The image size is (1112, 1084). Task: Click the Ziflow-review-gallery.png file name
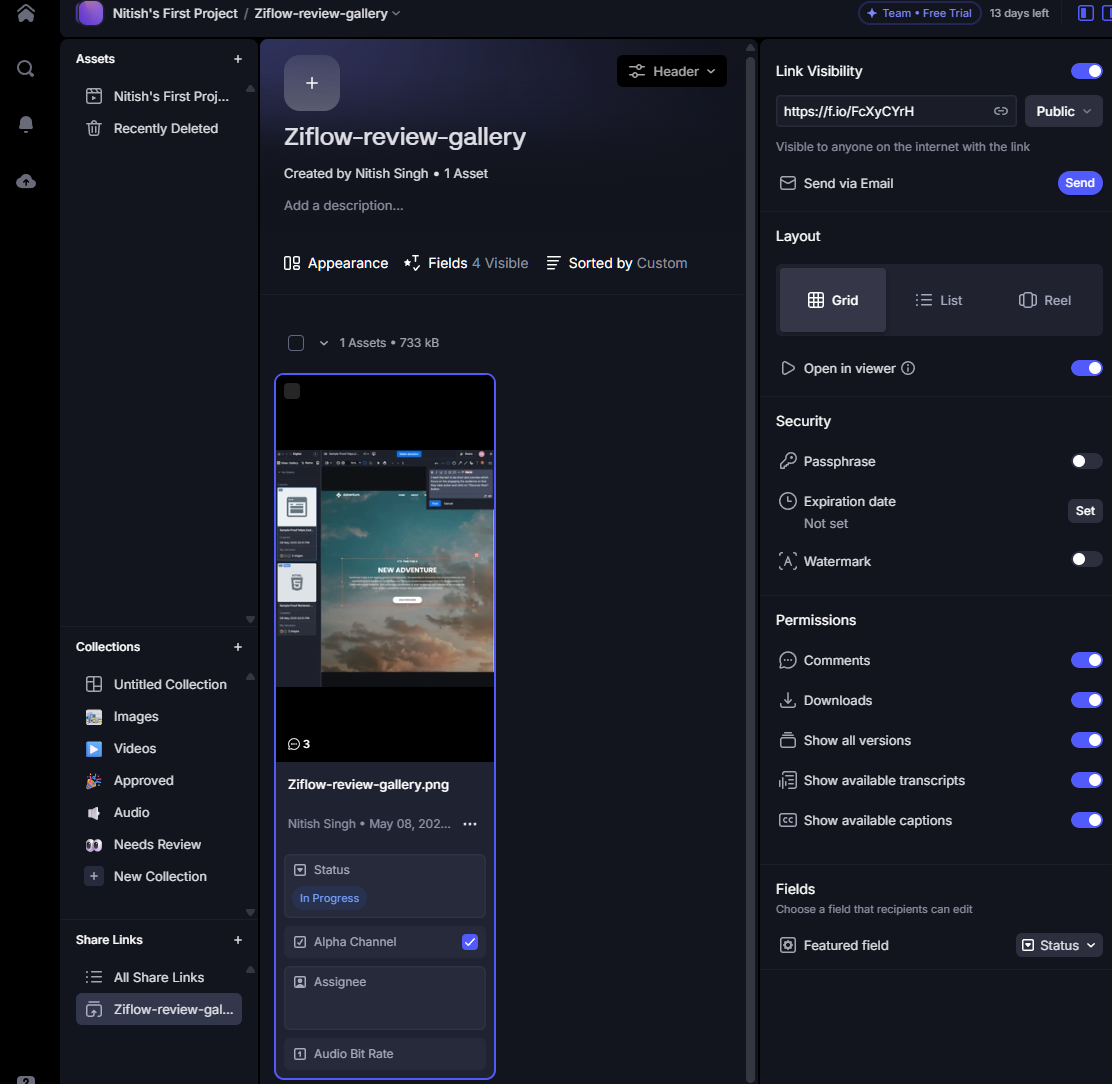pos(368,785)
